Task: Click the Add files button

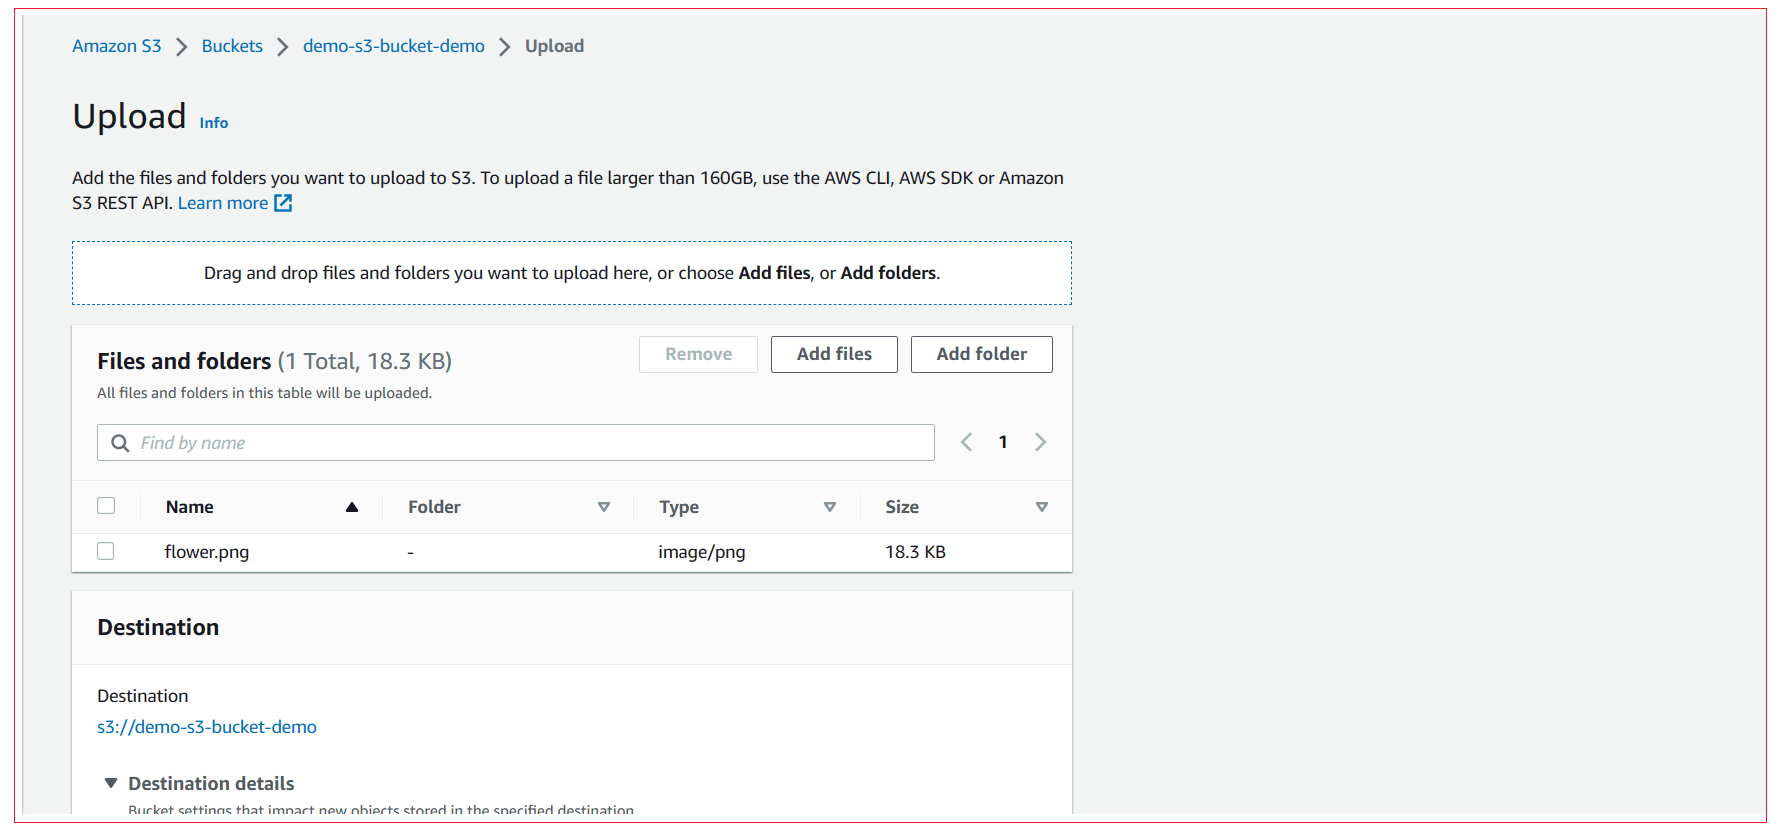Action: coord(834,354)
